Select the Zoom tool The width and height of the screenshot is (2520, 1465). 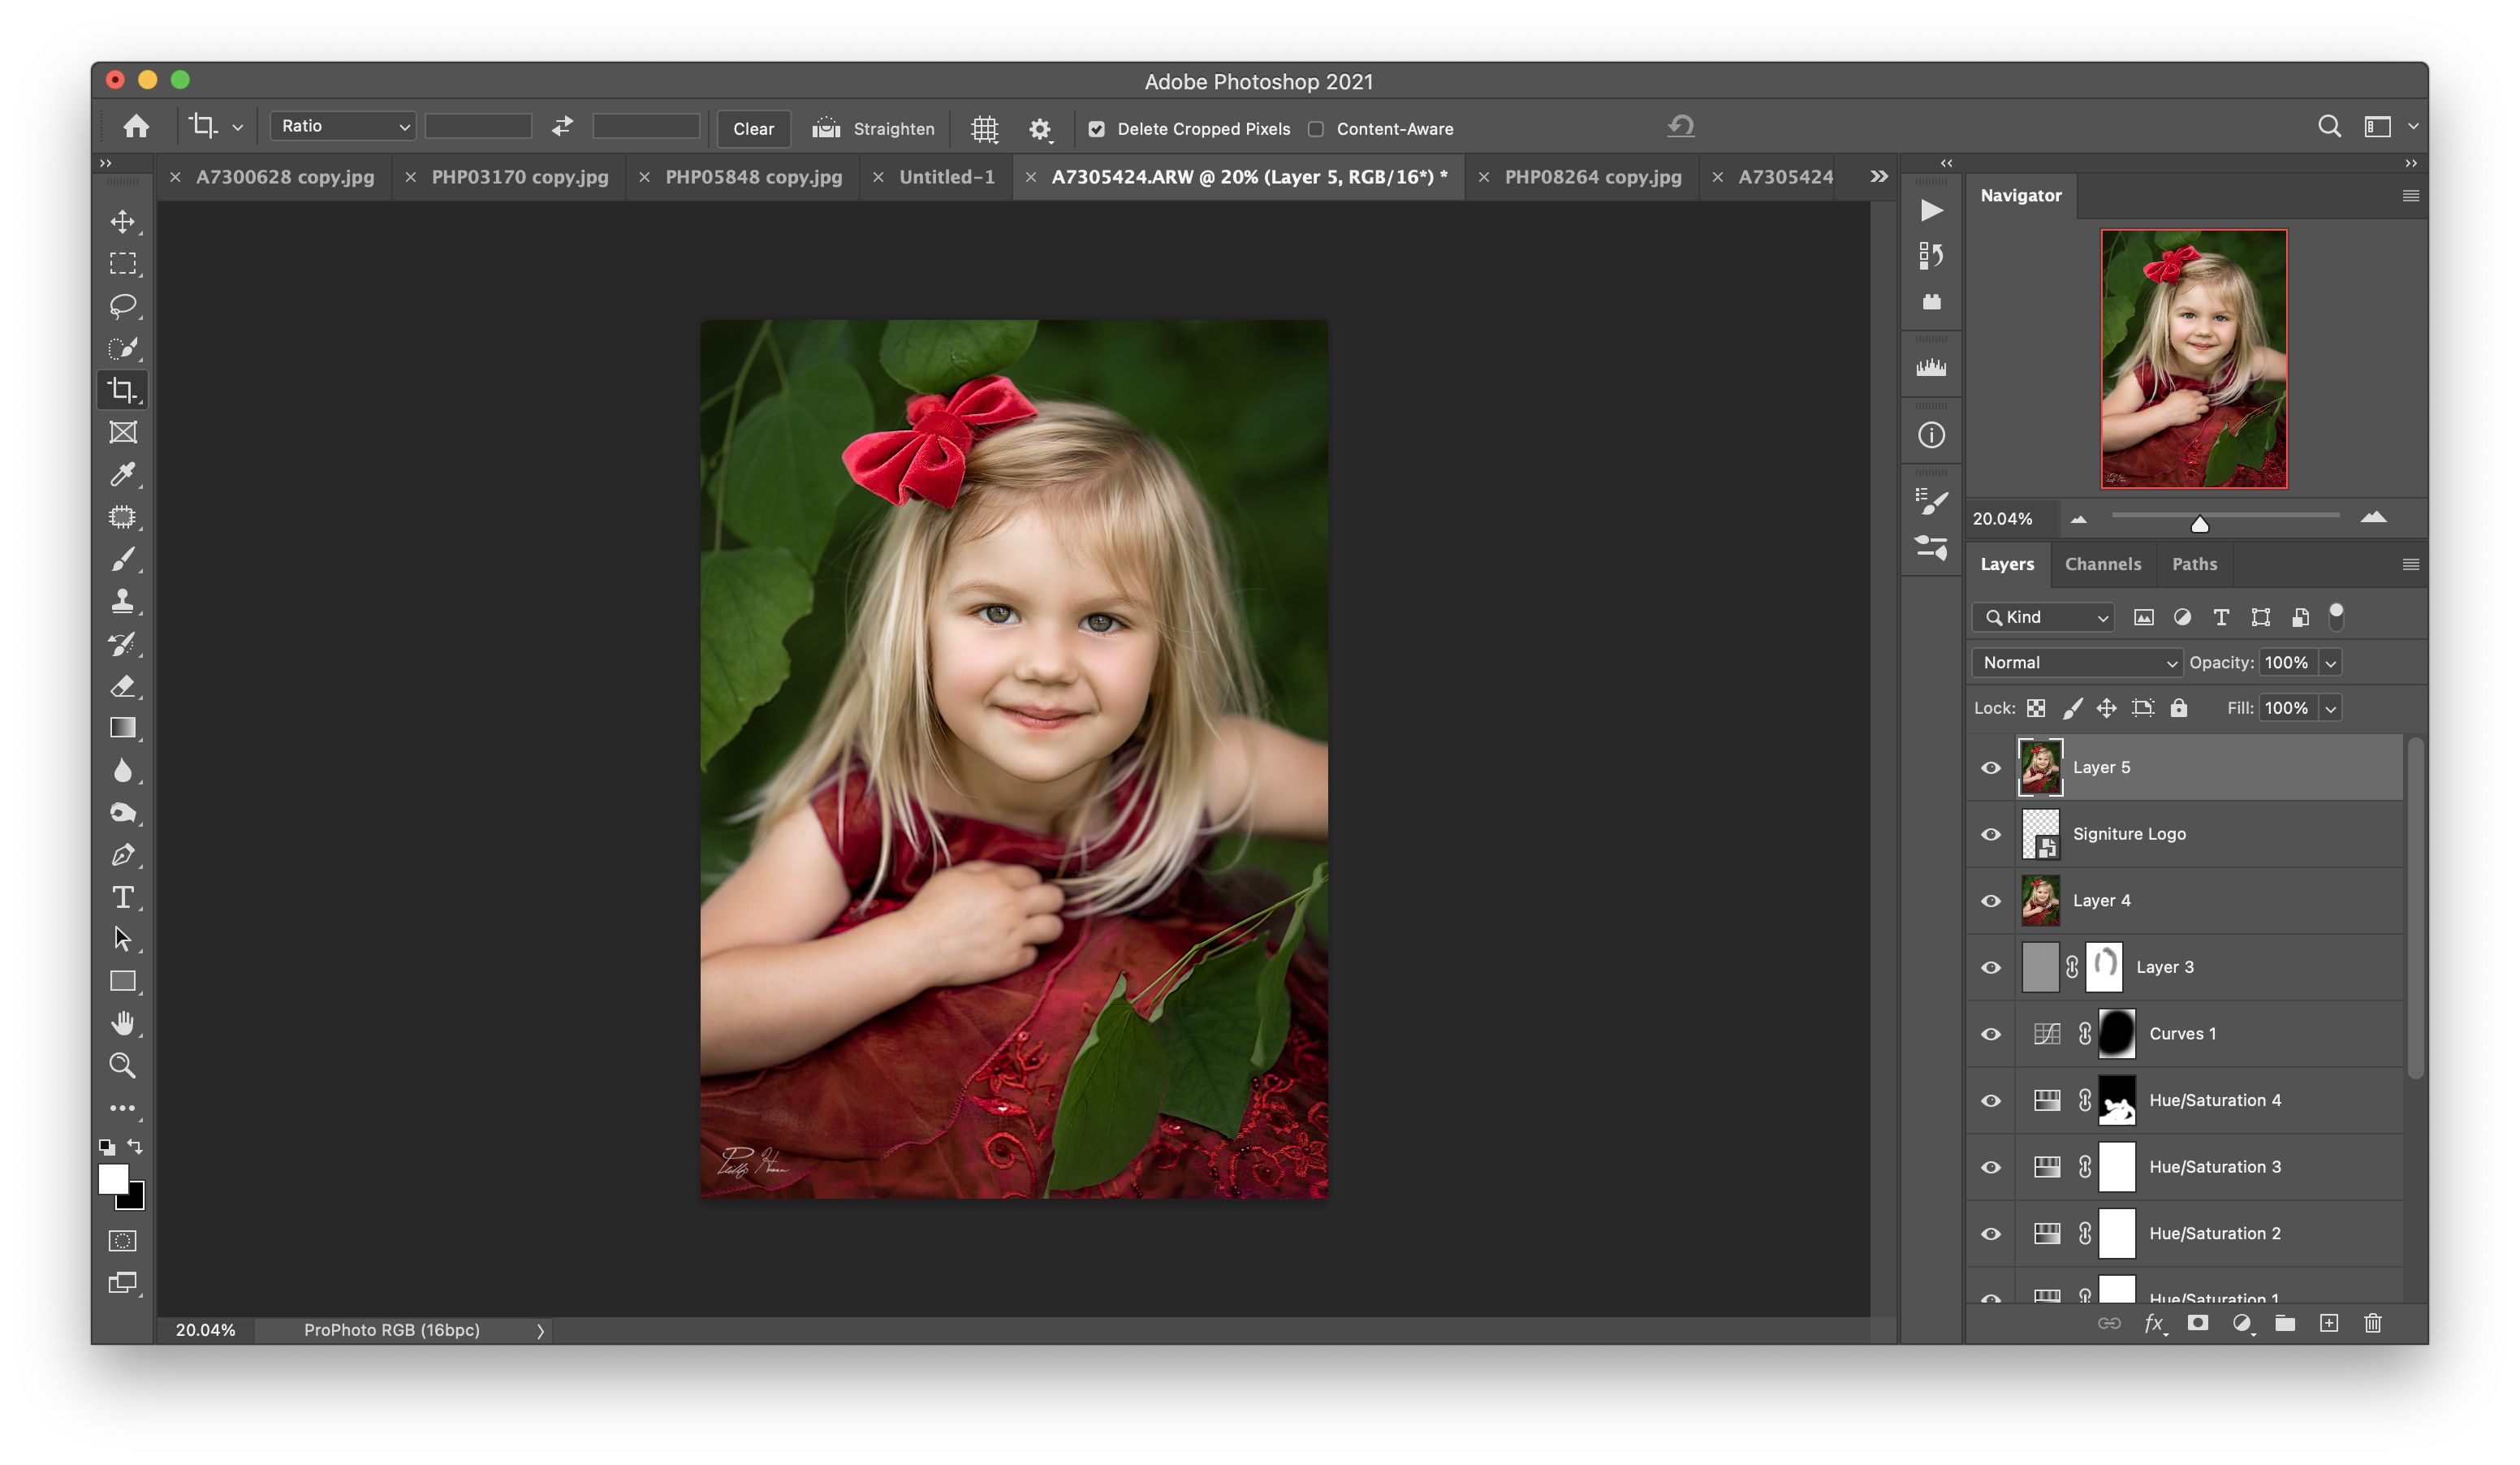[123, 1065]
